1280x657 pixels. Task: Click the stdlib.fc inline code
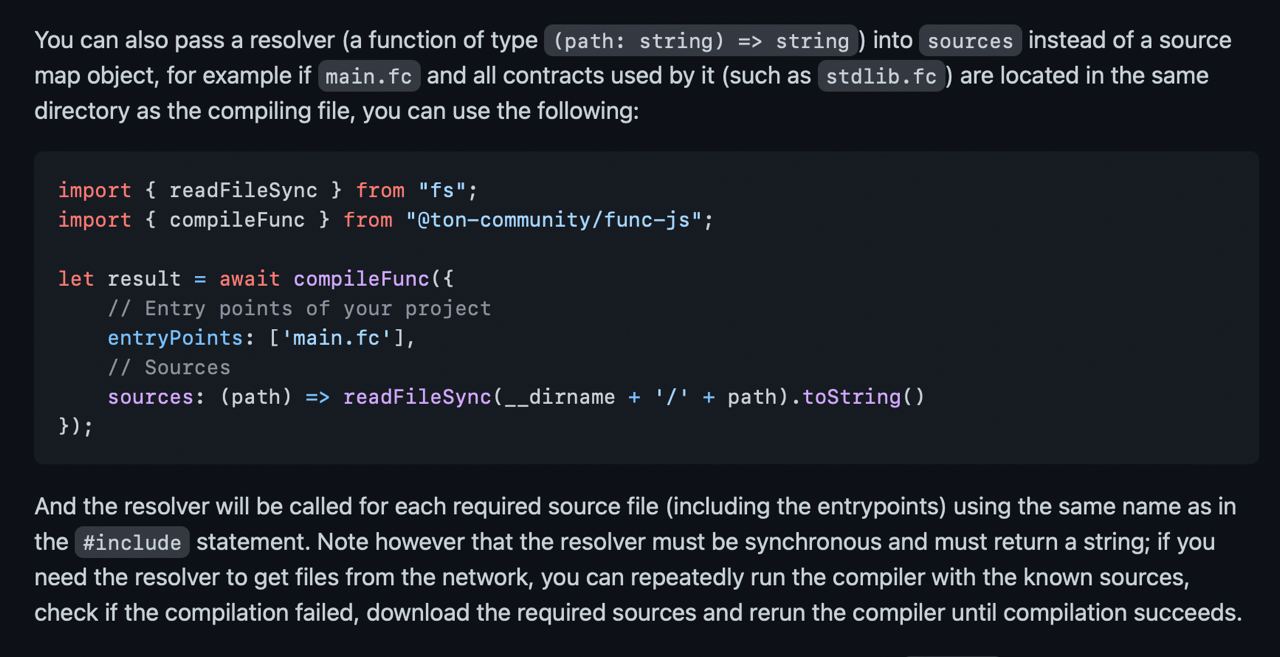click(881, 76)
